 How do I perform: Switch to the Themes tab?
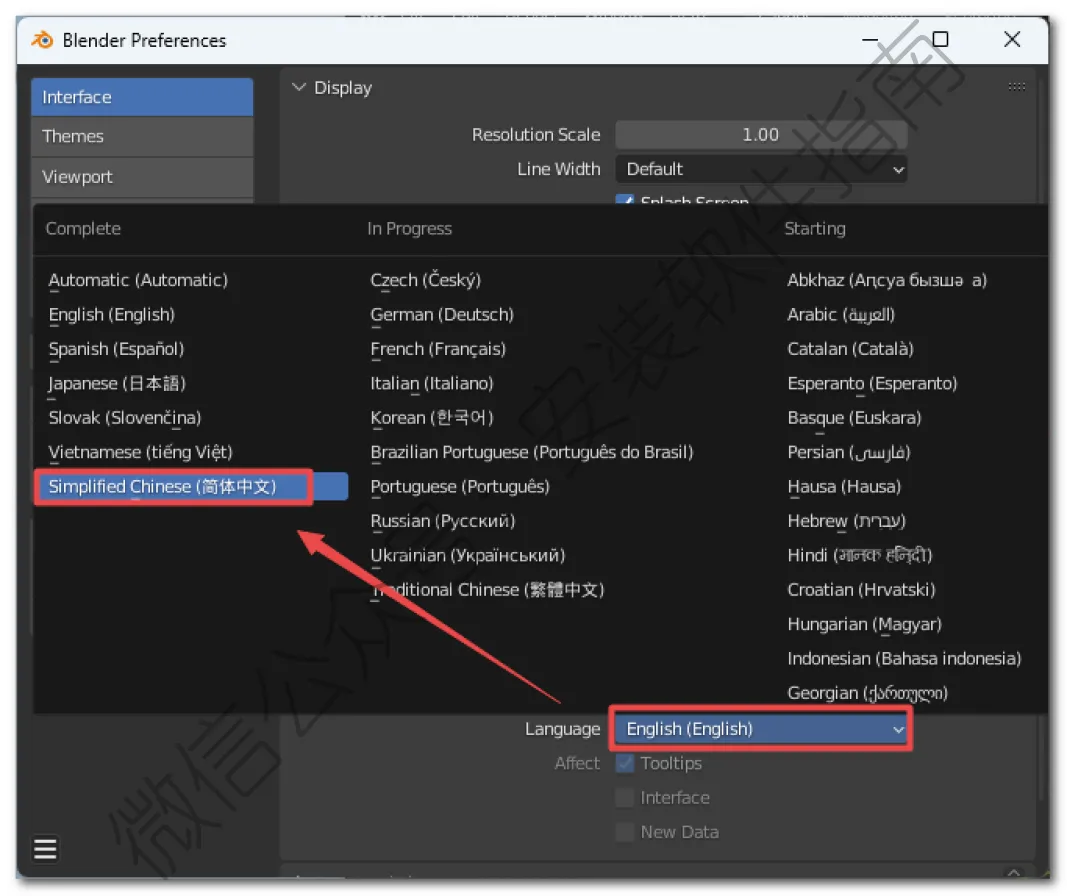[142, 137]
